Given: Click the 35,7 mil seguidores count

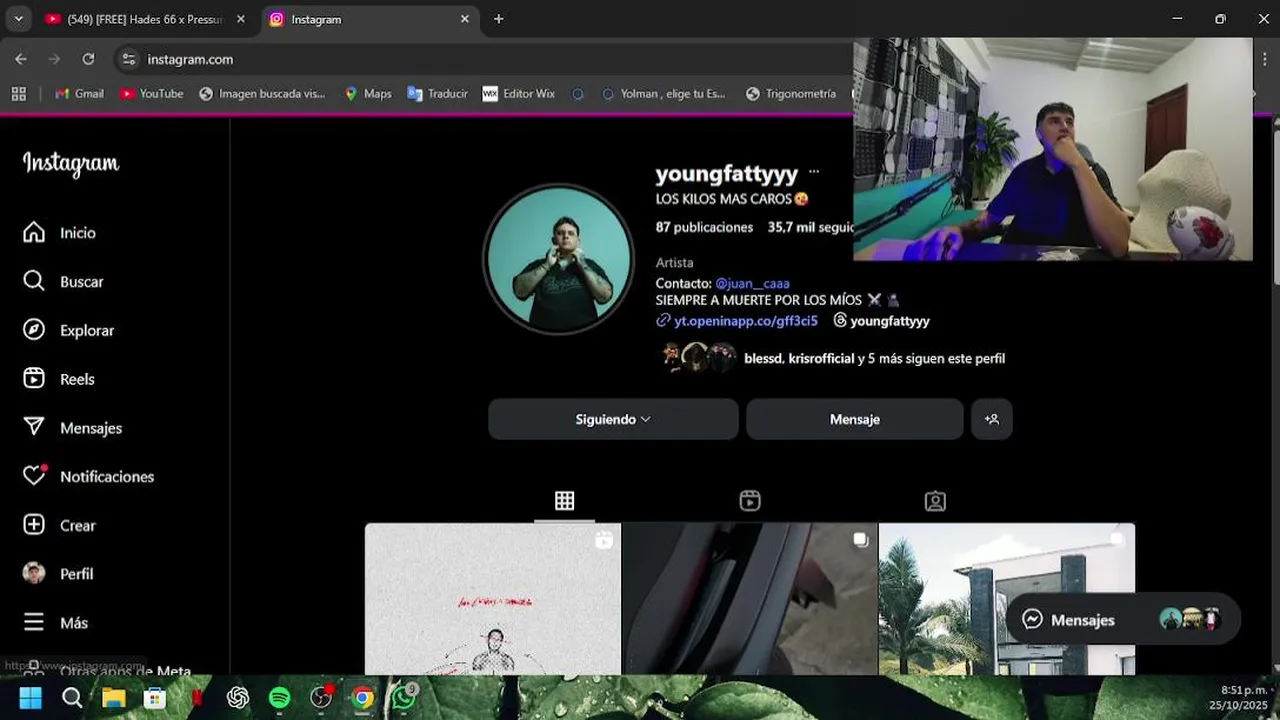Looking at the screenshot, I should click(810, 227).
